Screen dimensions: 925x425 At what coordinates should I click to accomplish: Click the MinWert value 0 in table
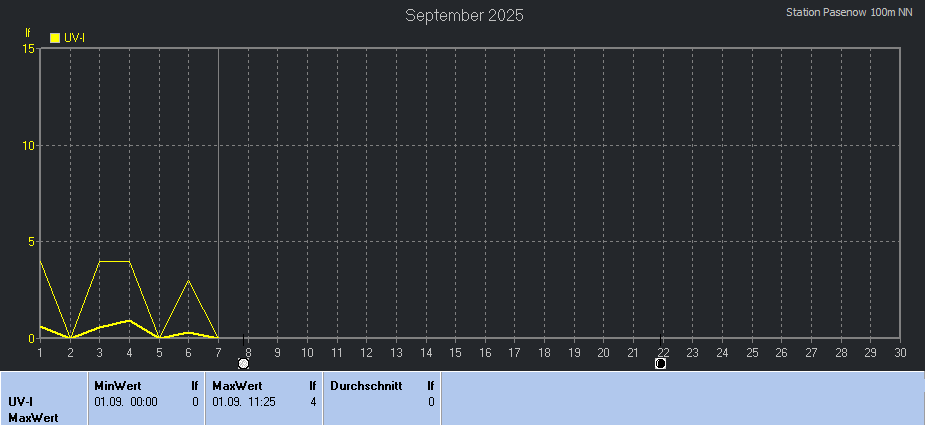coord(195,402)
